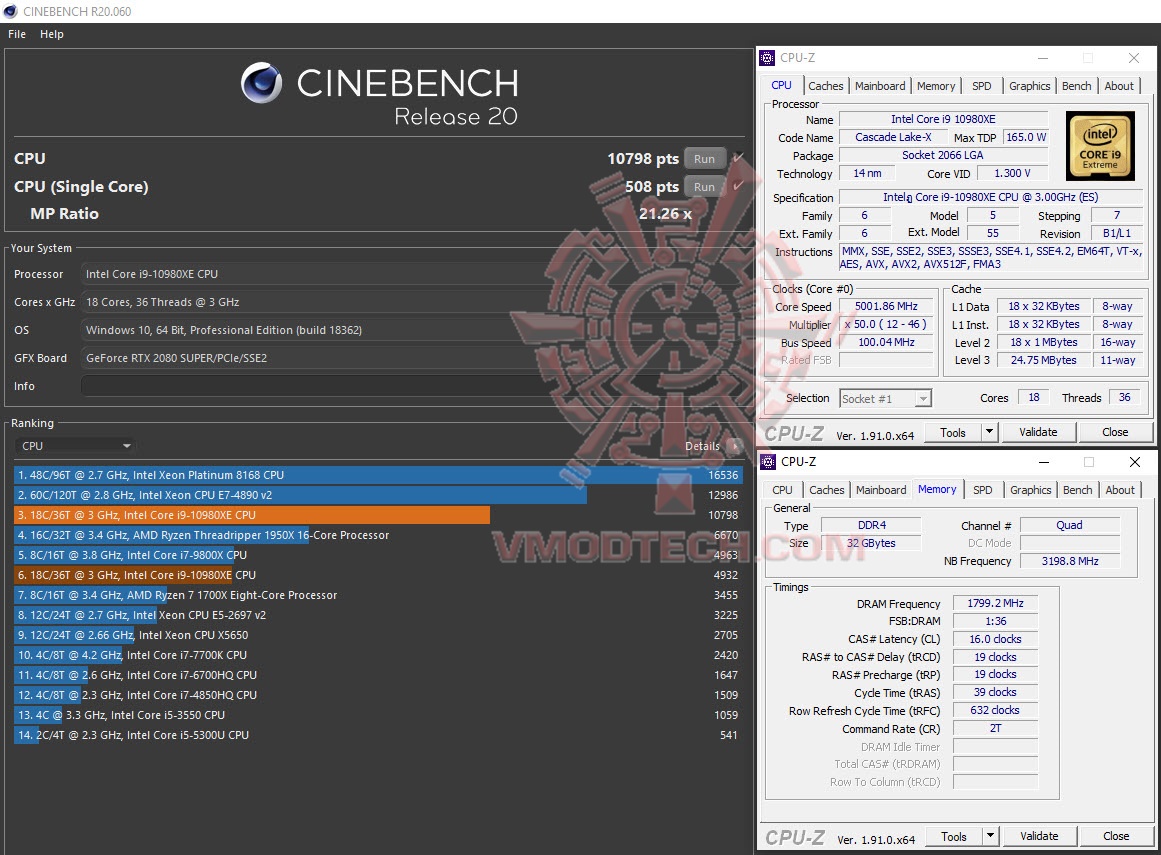The width and height of the screenshot is (1161, 855).
Task: Minimize the lower CPU-Z window
Action: [x=1044, y=462]
